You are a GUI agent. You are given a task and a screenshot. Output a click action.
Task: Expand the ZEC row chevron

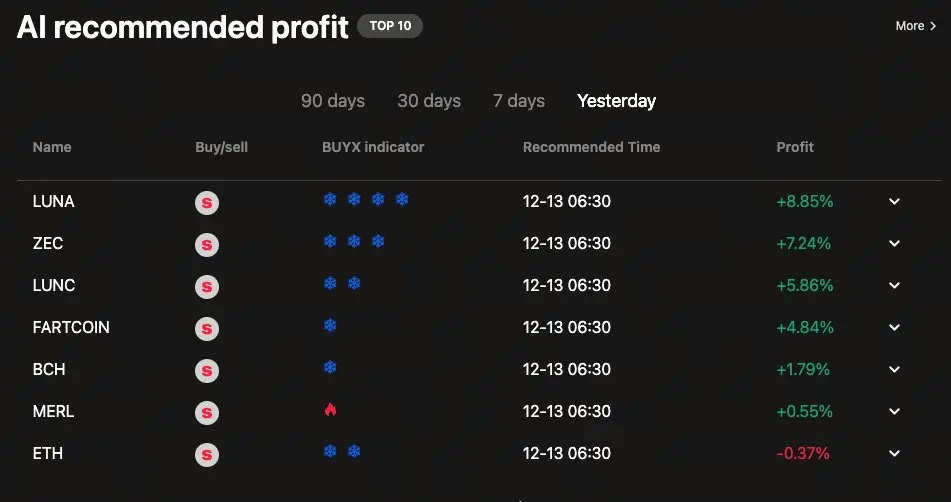894,243
